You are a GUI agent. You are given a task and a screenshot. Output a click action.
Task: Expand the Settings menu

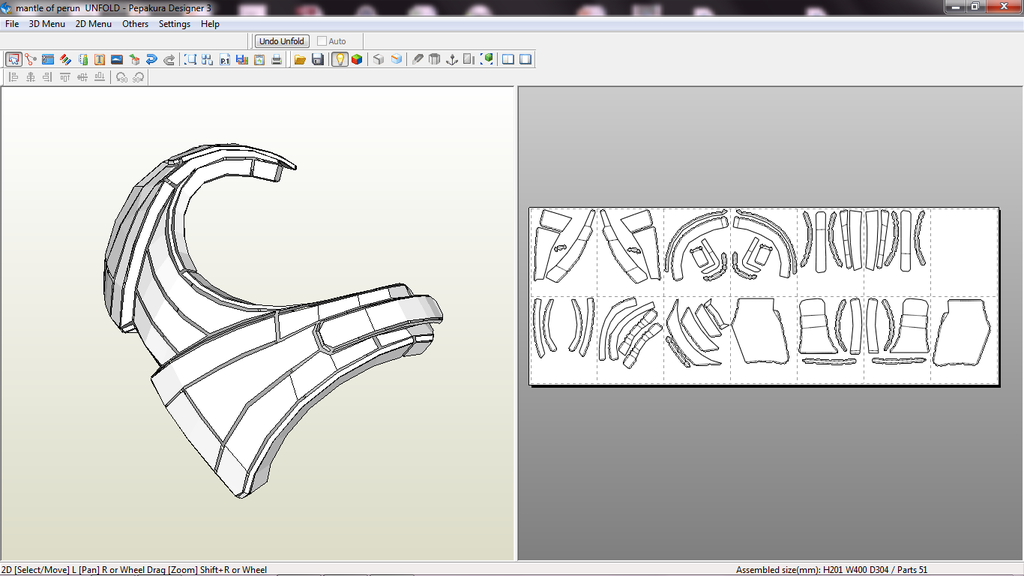coord(174,24)
